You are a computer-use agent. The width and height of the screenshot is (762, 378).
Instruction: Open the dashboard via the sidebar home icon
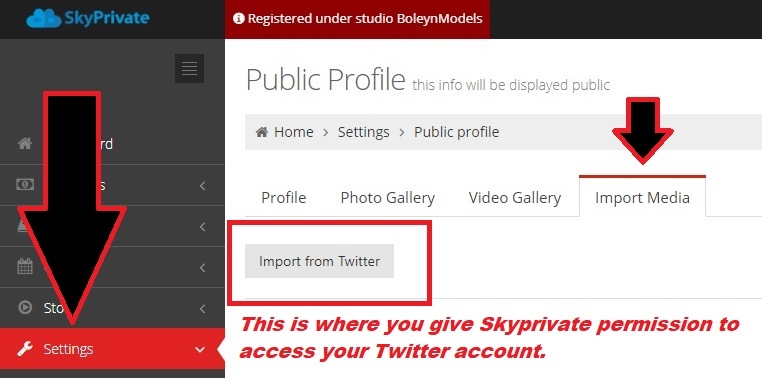(x=25, y=144)
